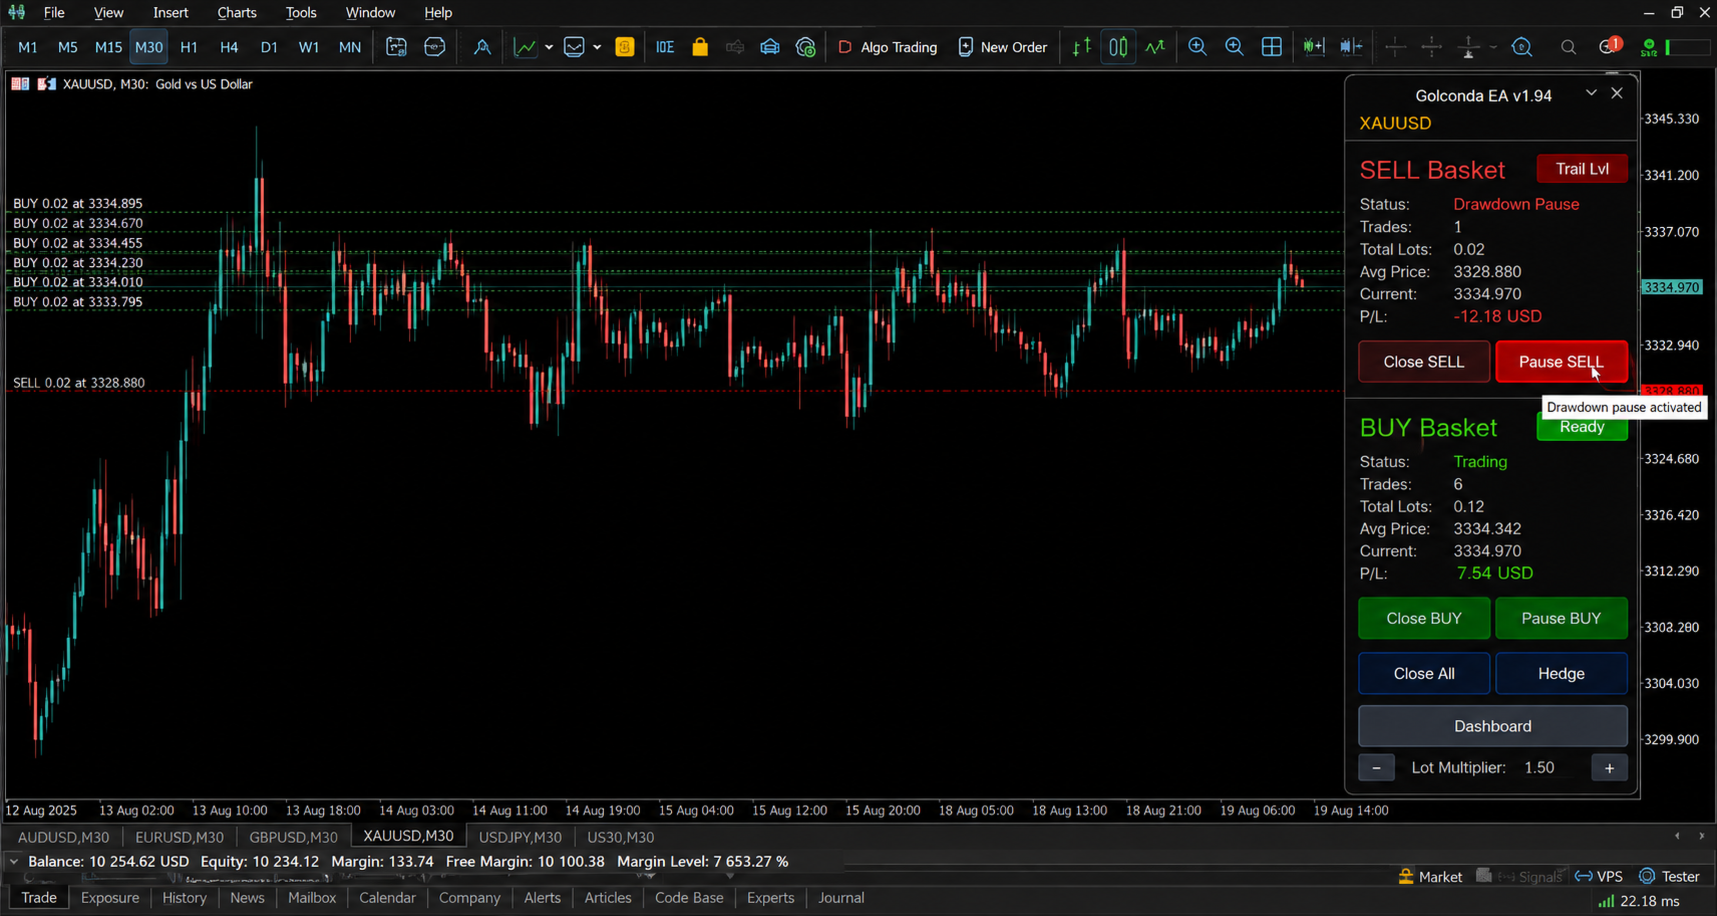The image size is (1717, 916).
Task: Click the yellow dollar-coin toolbar icon
Action: click(625, 47)
